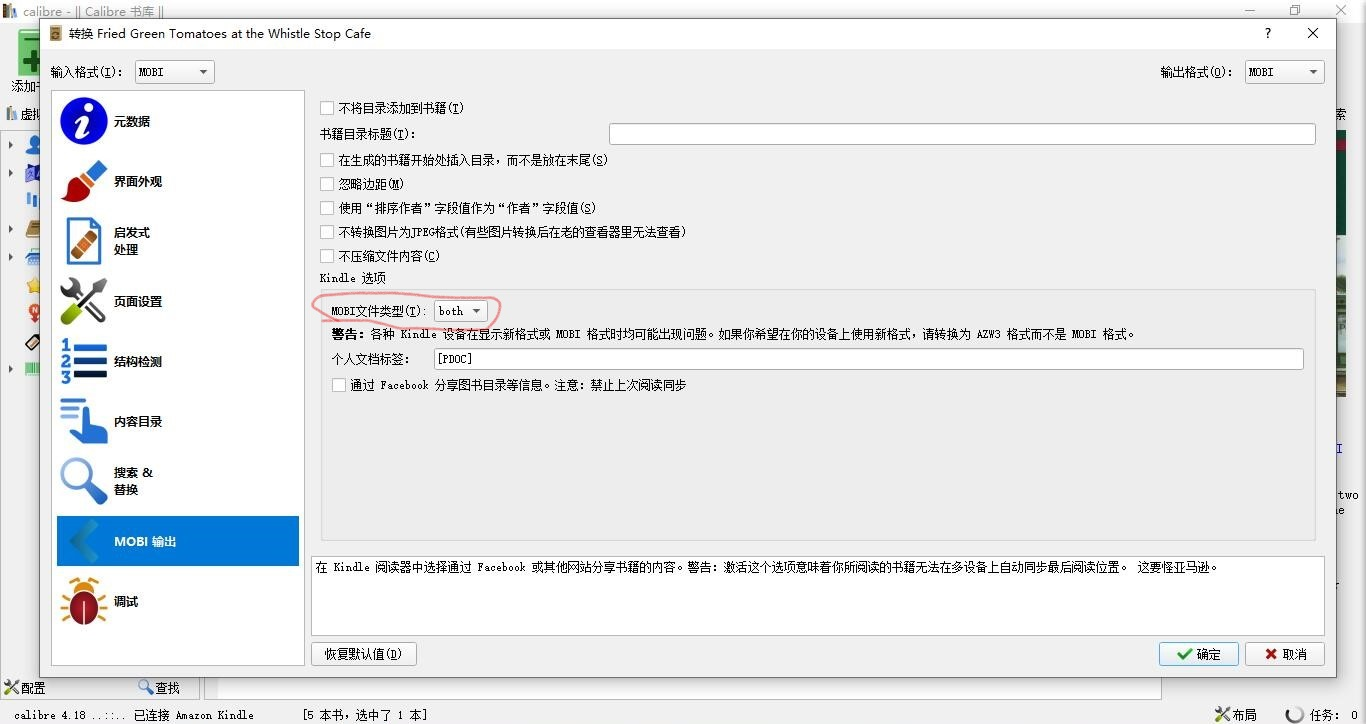
Task: Open the 界面外观 paintbrush section
Action: tap(178, 181)
